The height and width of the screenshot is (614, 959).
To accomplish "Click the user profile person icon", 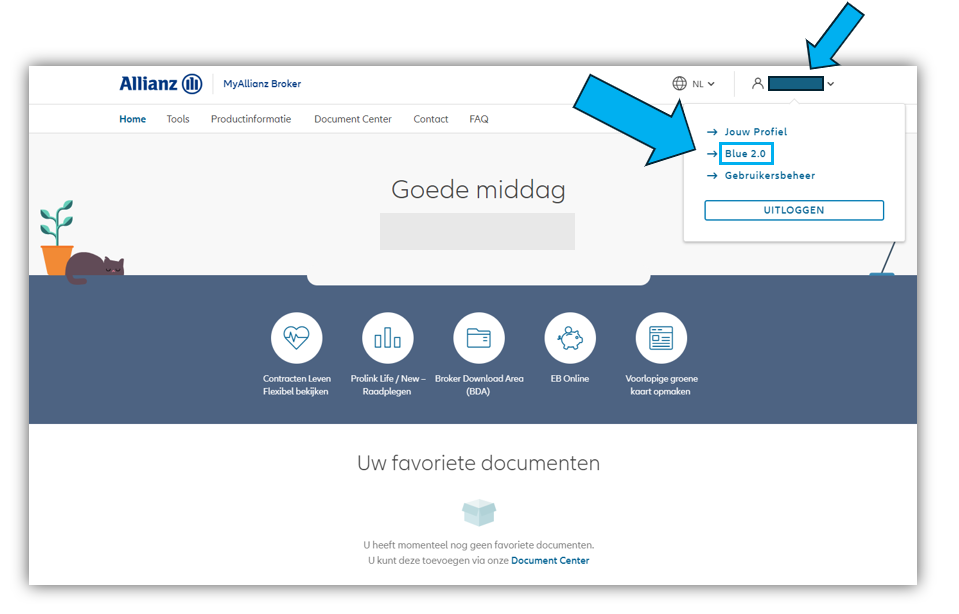I will click(x=757, y=83).
